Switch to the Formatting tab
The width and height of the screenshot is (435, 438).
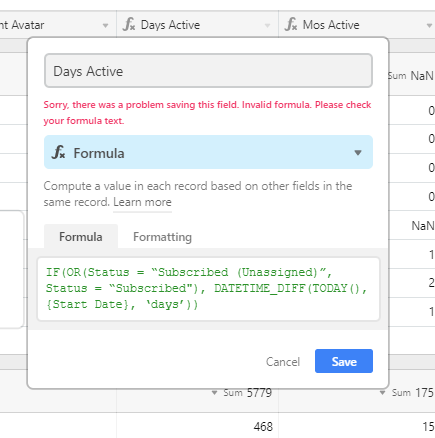click(162, 237)
